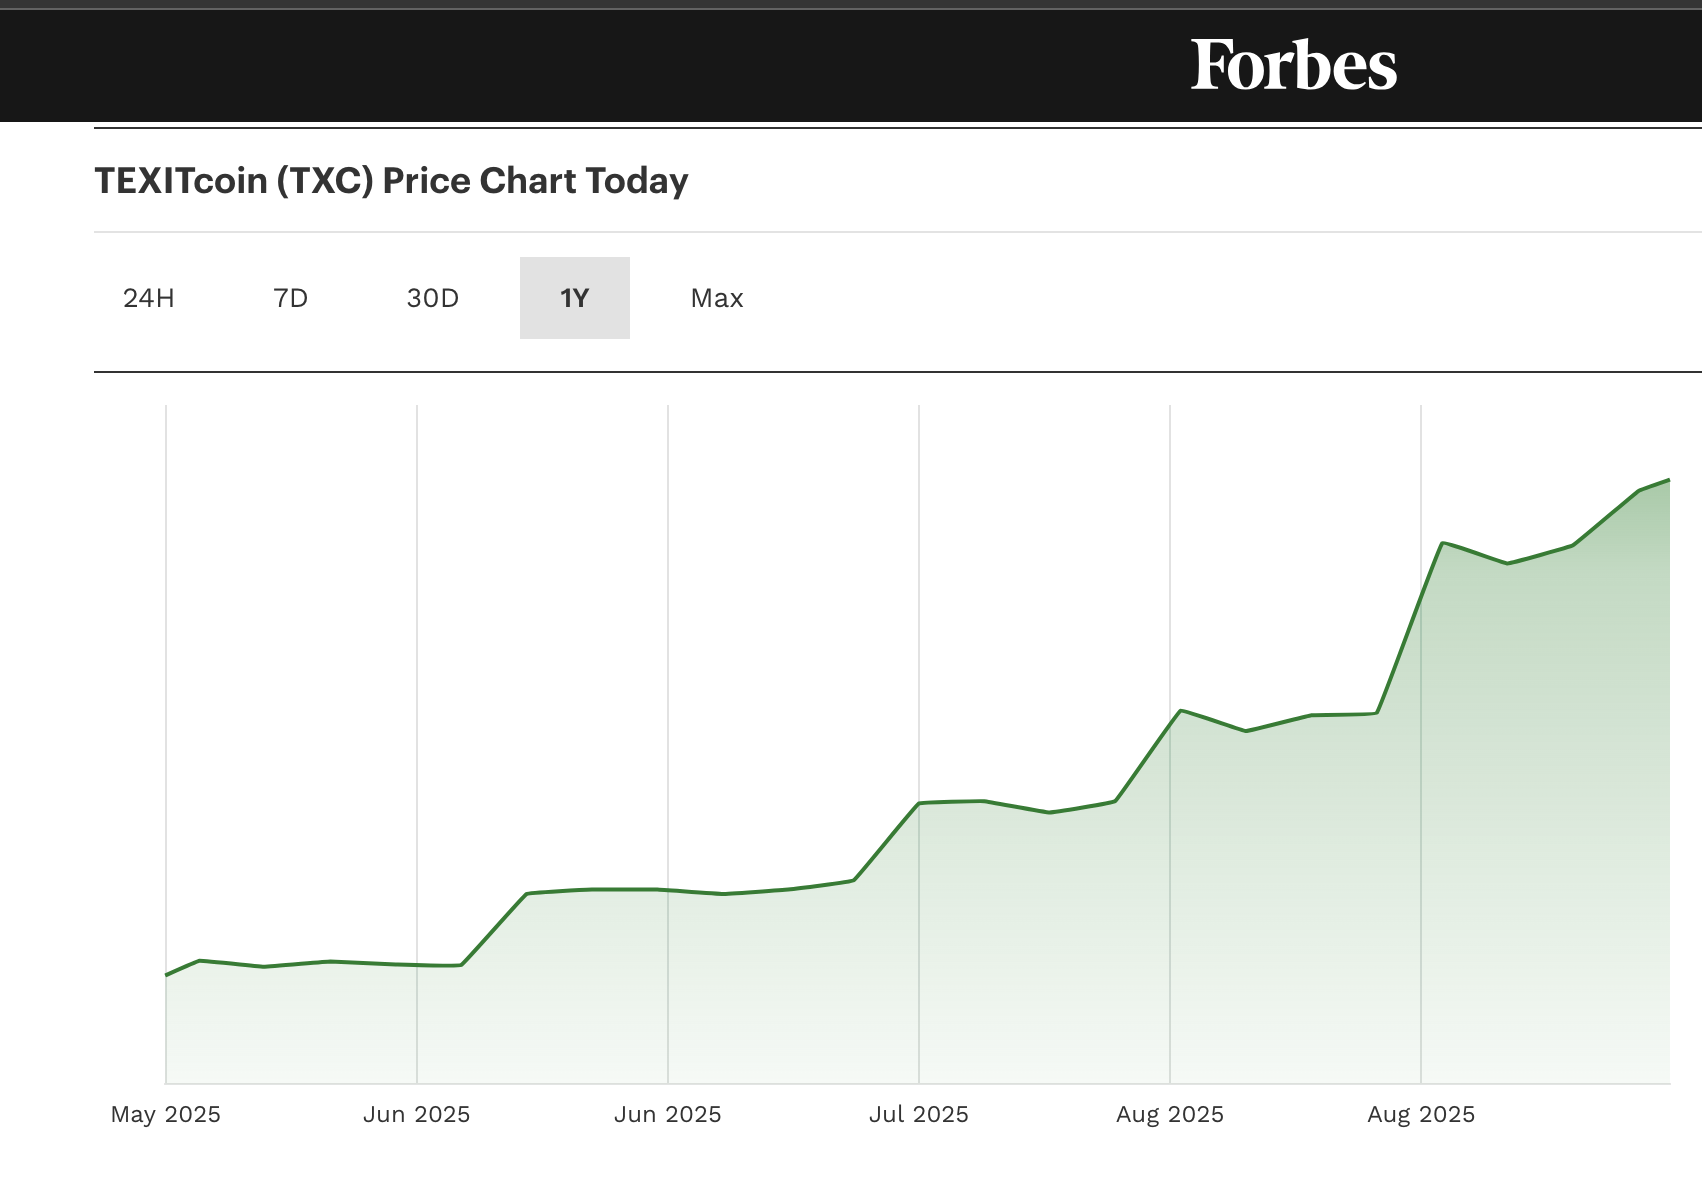
Task: Show the 30D price chart
Action: point(433,298)
